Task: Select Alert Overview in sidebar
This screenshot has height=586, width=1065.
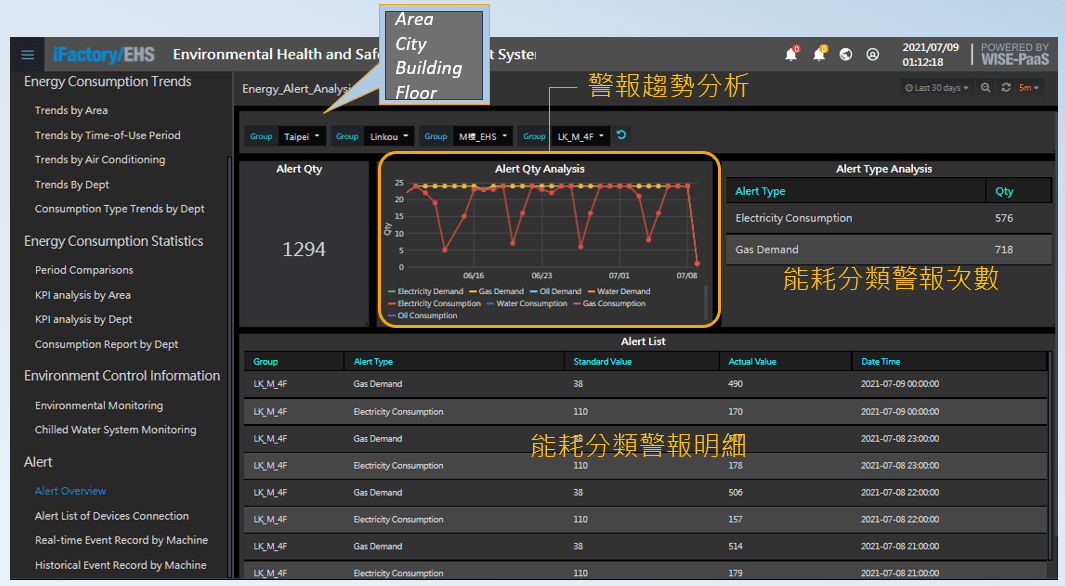Action: (71, 491)
